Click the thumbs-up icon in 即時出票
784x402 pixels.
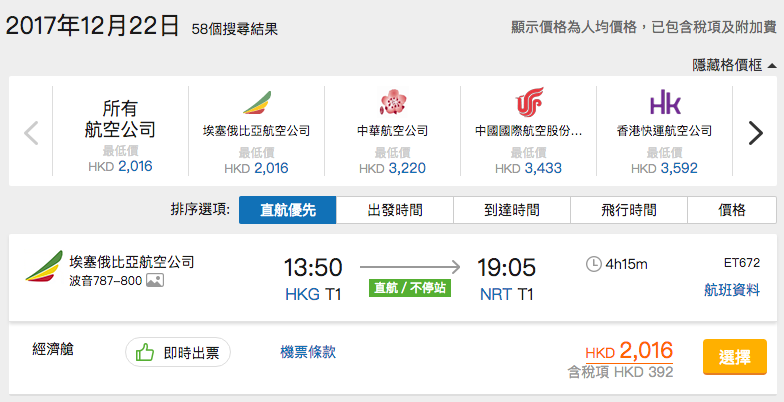coord(145,352)
